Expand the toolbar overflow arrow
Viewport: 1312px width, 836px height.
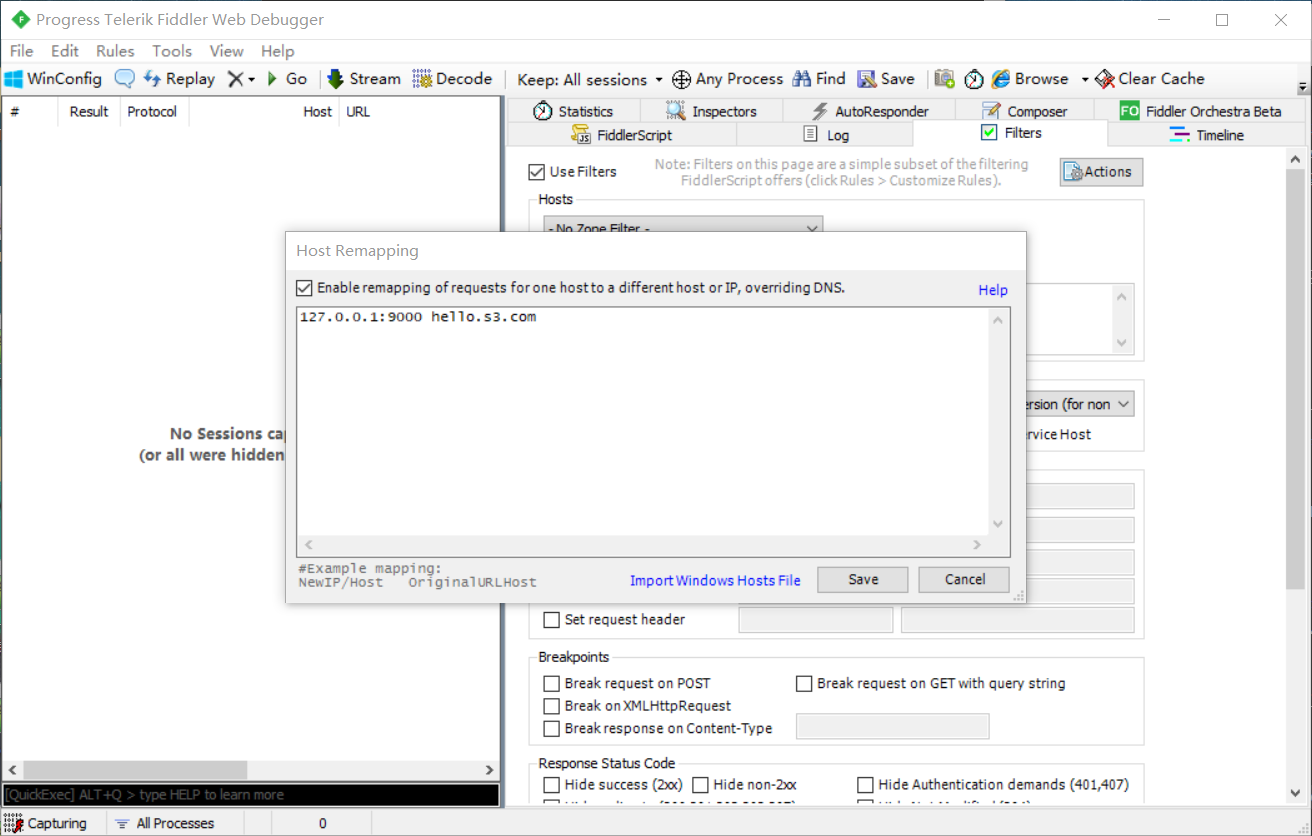[1303, 87]
